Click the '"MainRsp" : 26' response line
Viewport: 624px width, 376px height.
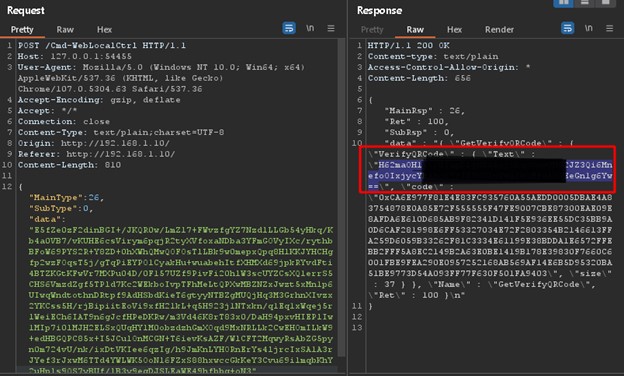click(424, 110)
